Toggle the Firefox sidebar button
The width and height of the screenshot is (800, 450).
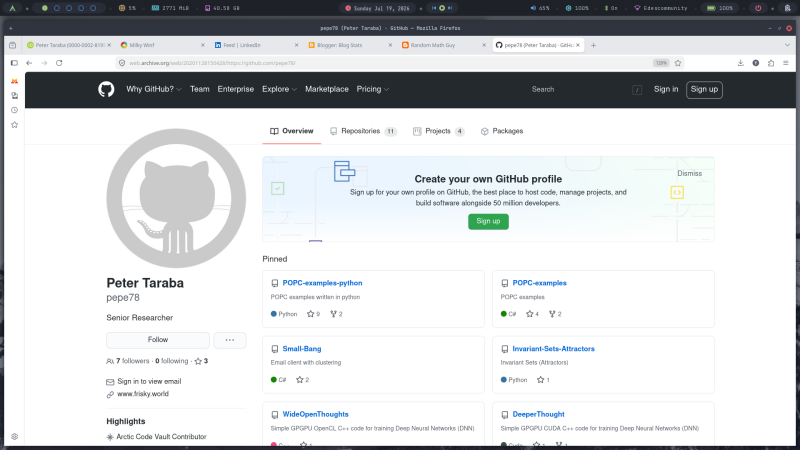pyautogui.click(x=14, y=63)
